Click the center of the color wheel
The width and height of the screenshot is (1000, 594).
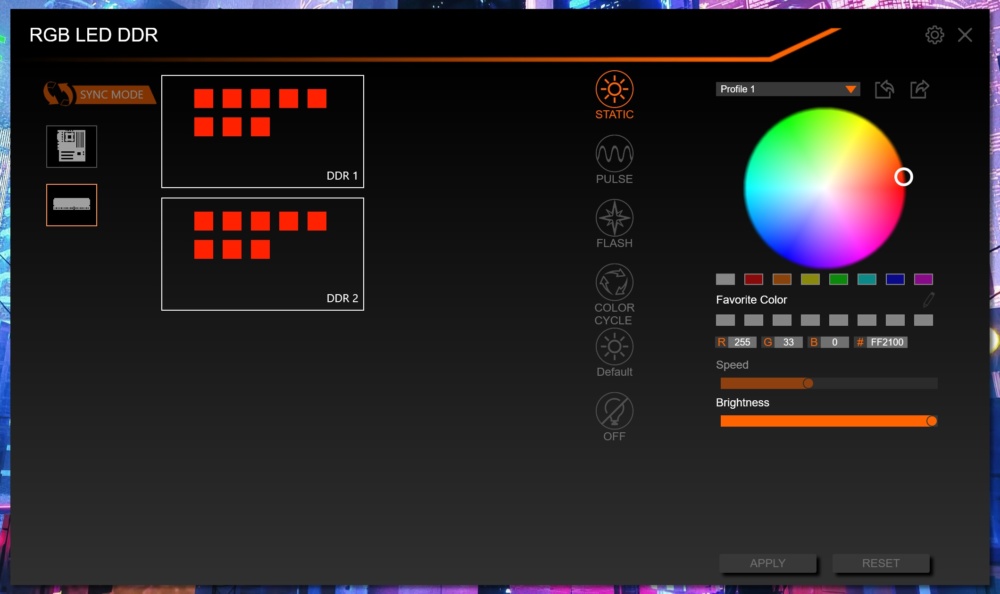824,188
